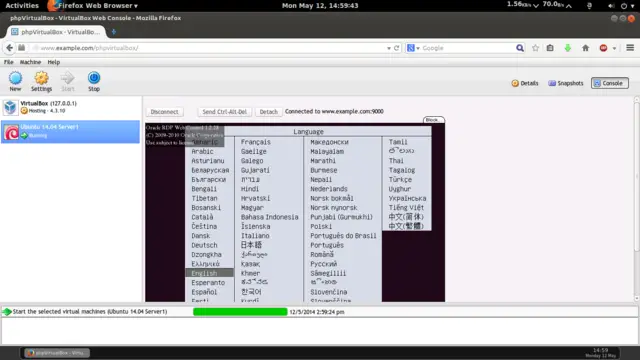This screenshot has width=640, height=360.
Task: Select Italiano in the language list
Action: [255, 236]
